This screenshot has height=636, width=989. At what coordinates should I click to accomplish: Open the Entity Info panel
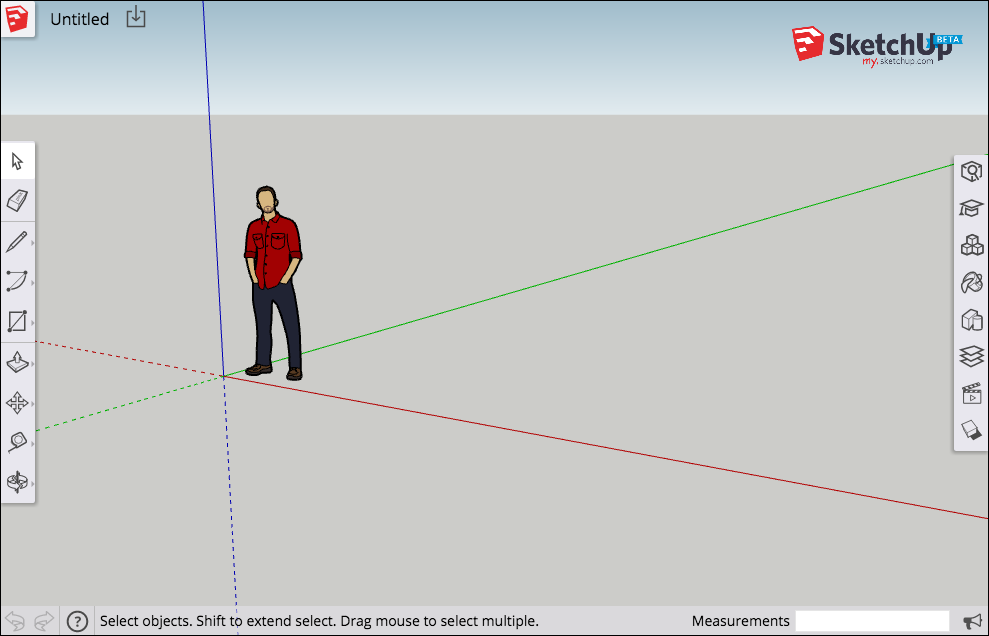click(x=971, y=171)
